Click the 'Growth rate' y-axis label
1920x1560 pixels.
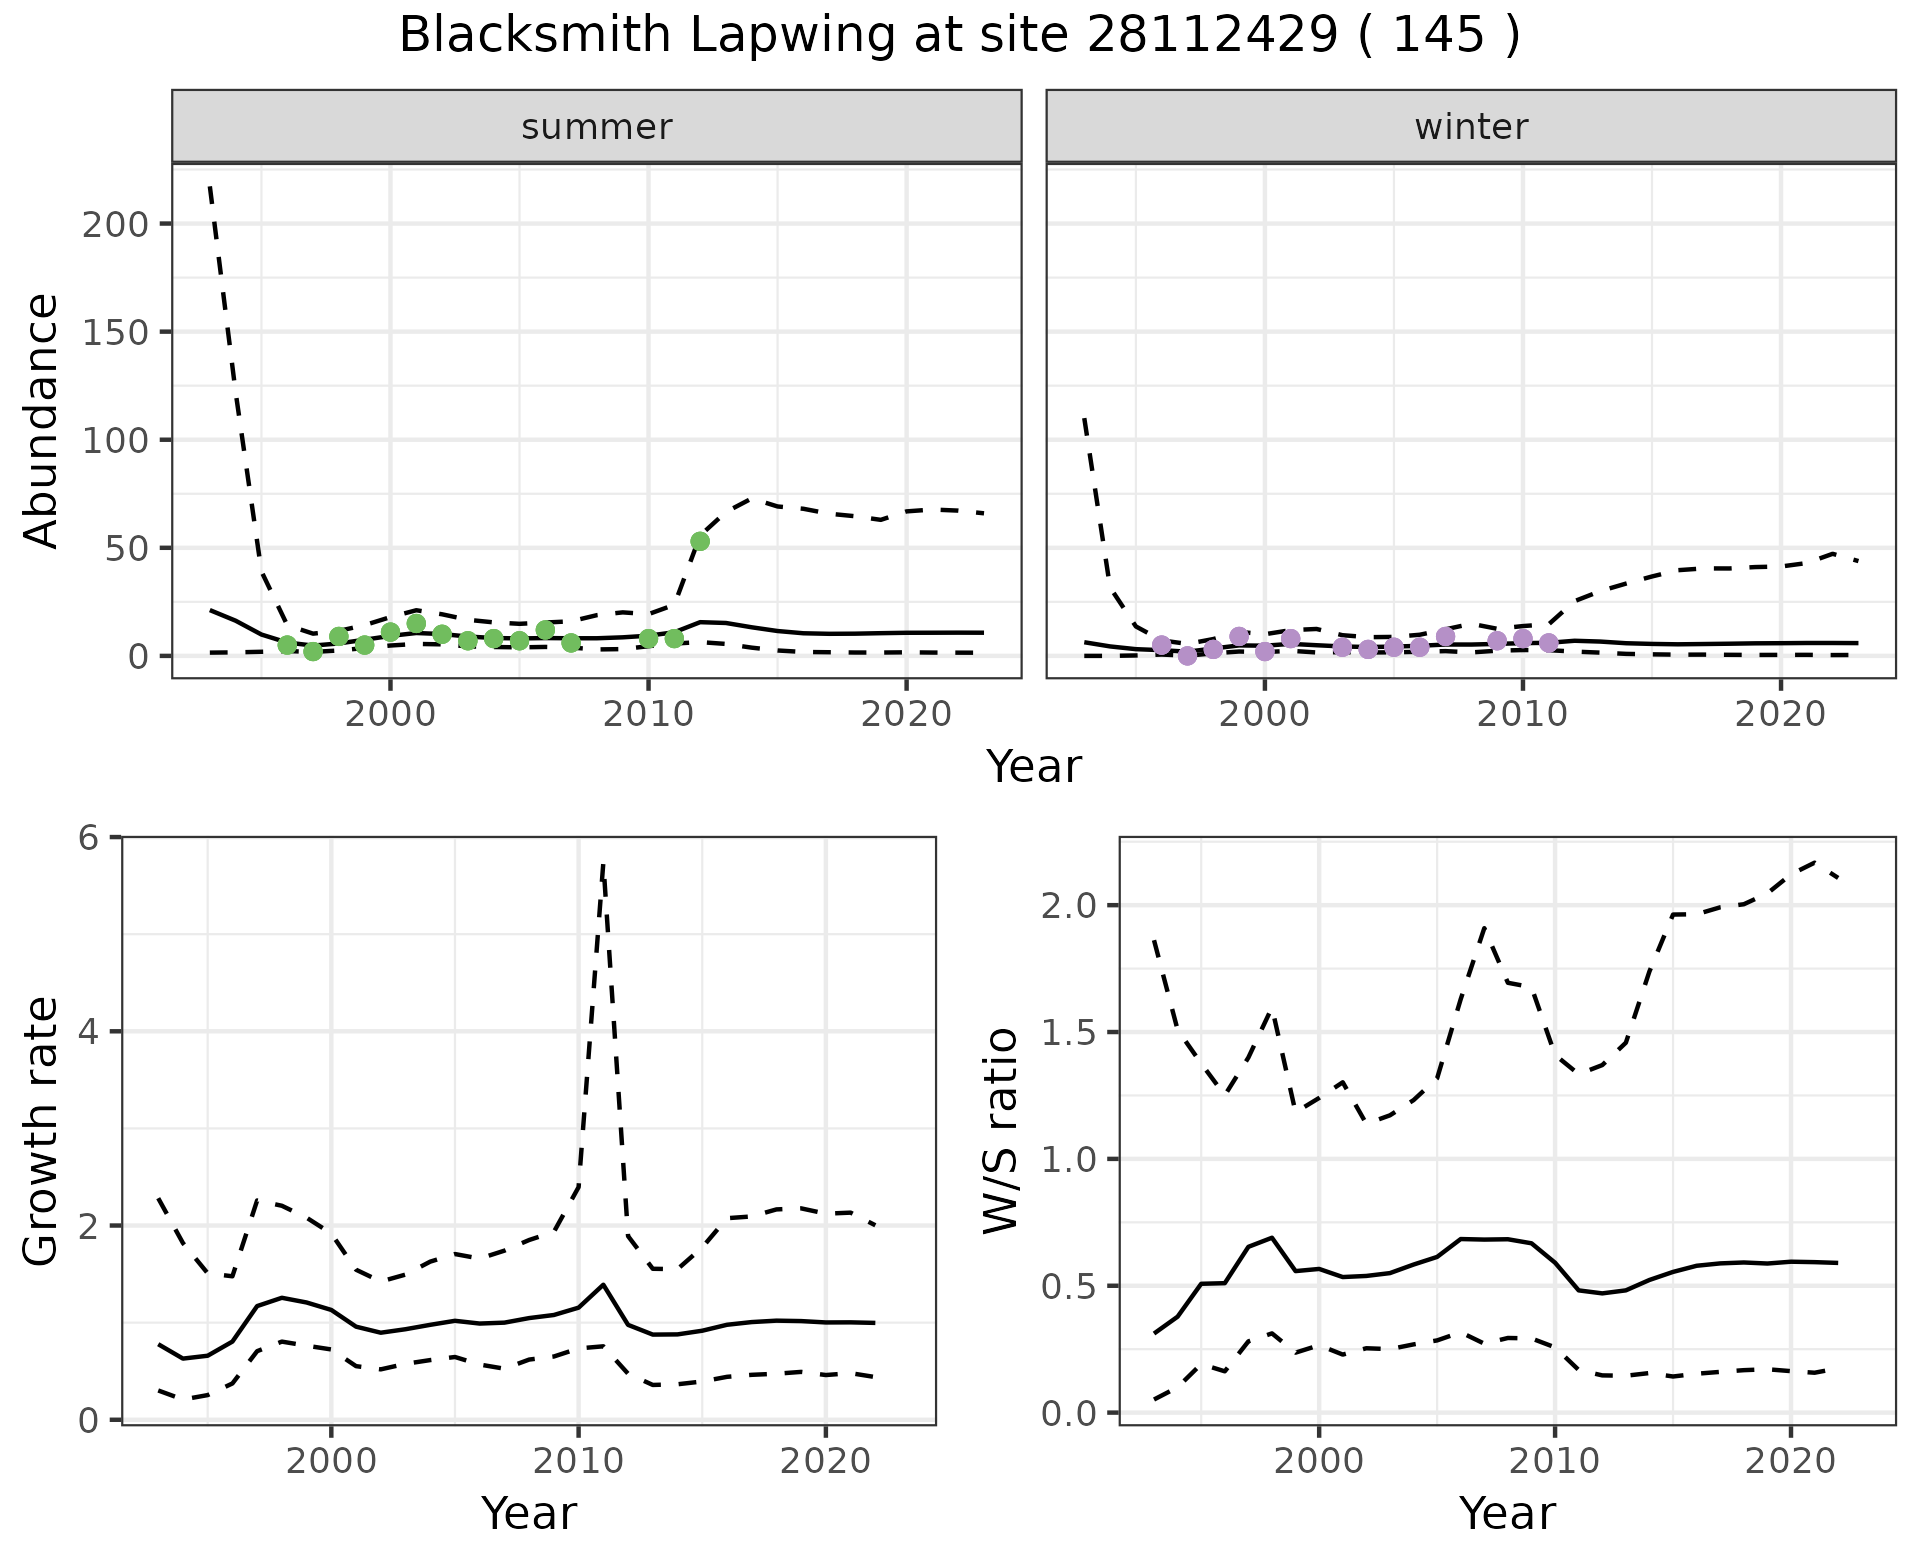coord(41,1130)
